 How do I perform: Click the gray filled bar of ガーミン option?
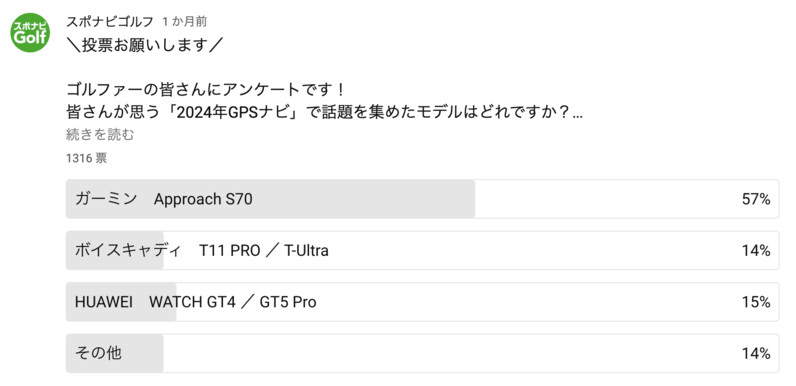pyautogui.click(x=271, y=199)
